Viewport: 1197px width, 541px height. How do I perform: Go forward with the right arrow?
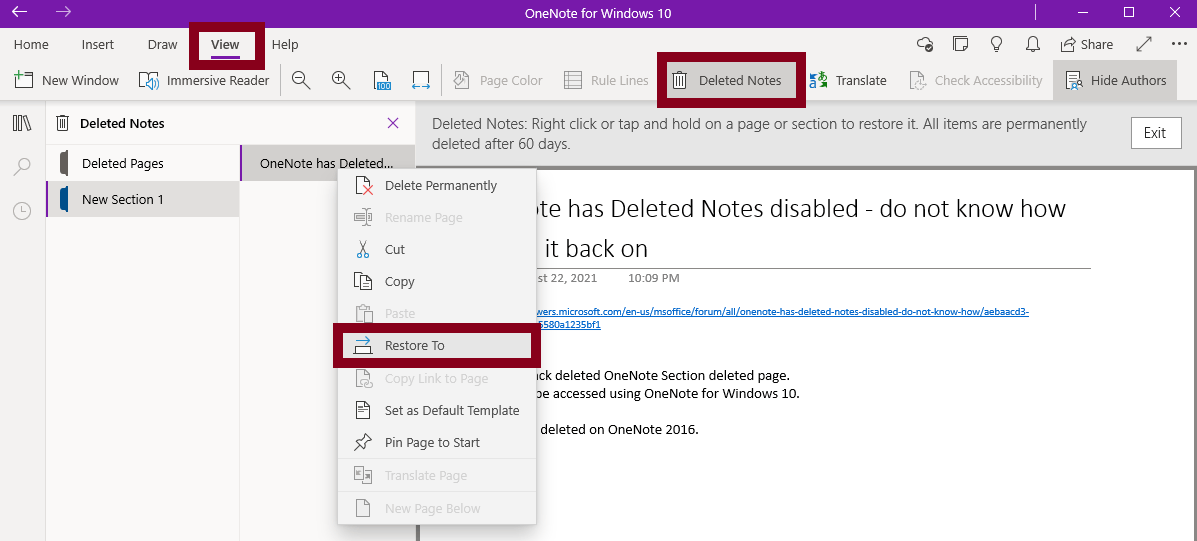[64, 12]
